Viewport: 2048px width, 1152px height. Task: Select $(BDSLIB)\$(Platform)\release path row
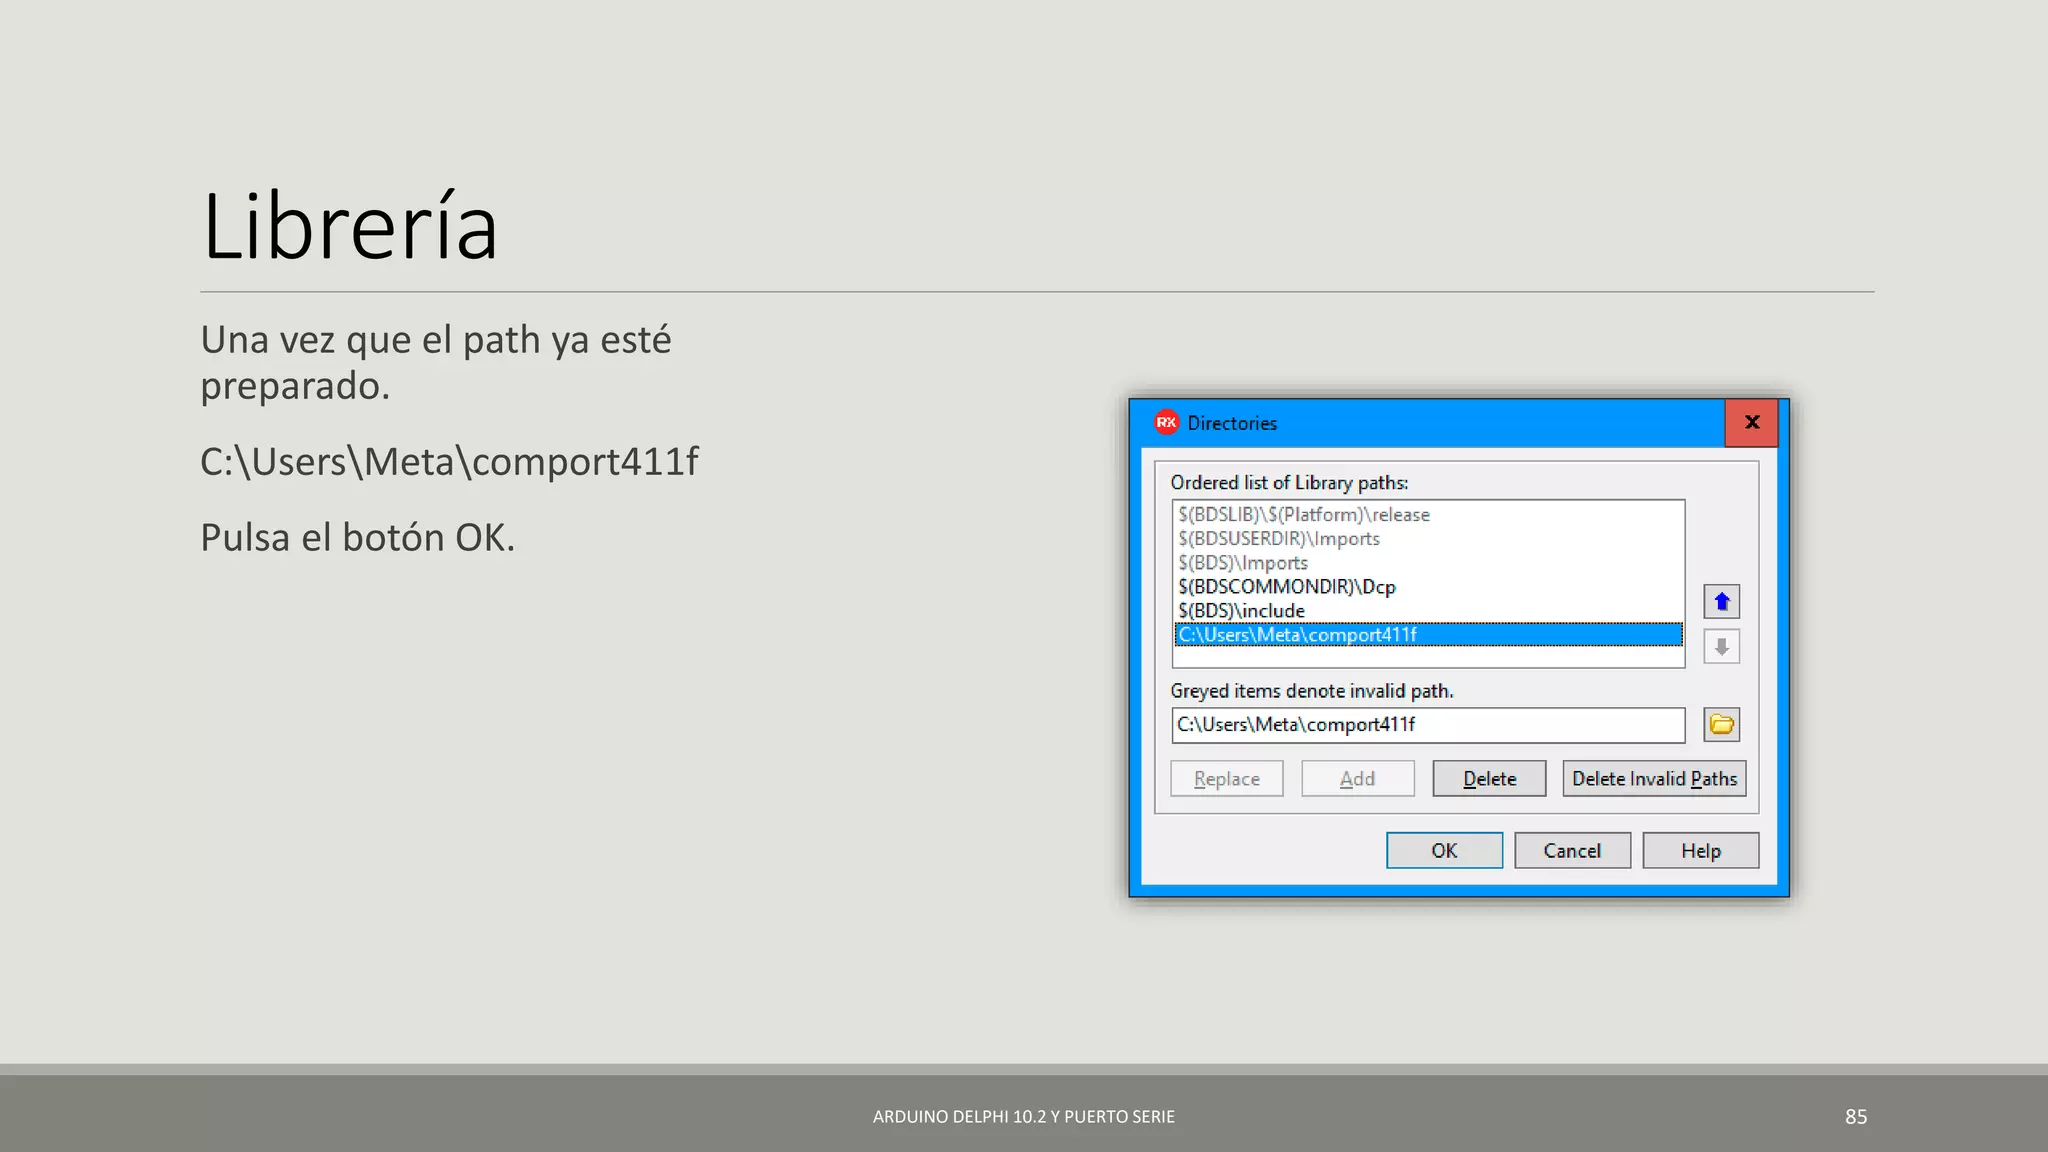point(1428,514)
